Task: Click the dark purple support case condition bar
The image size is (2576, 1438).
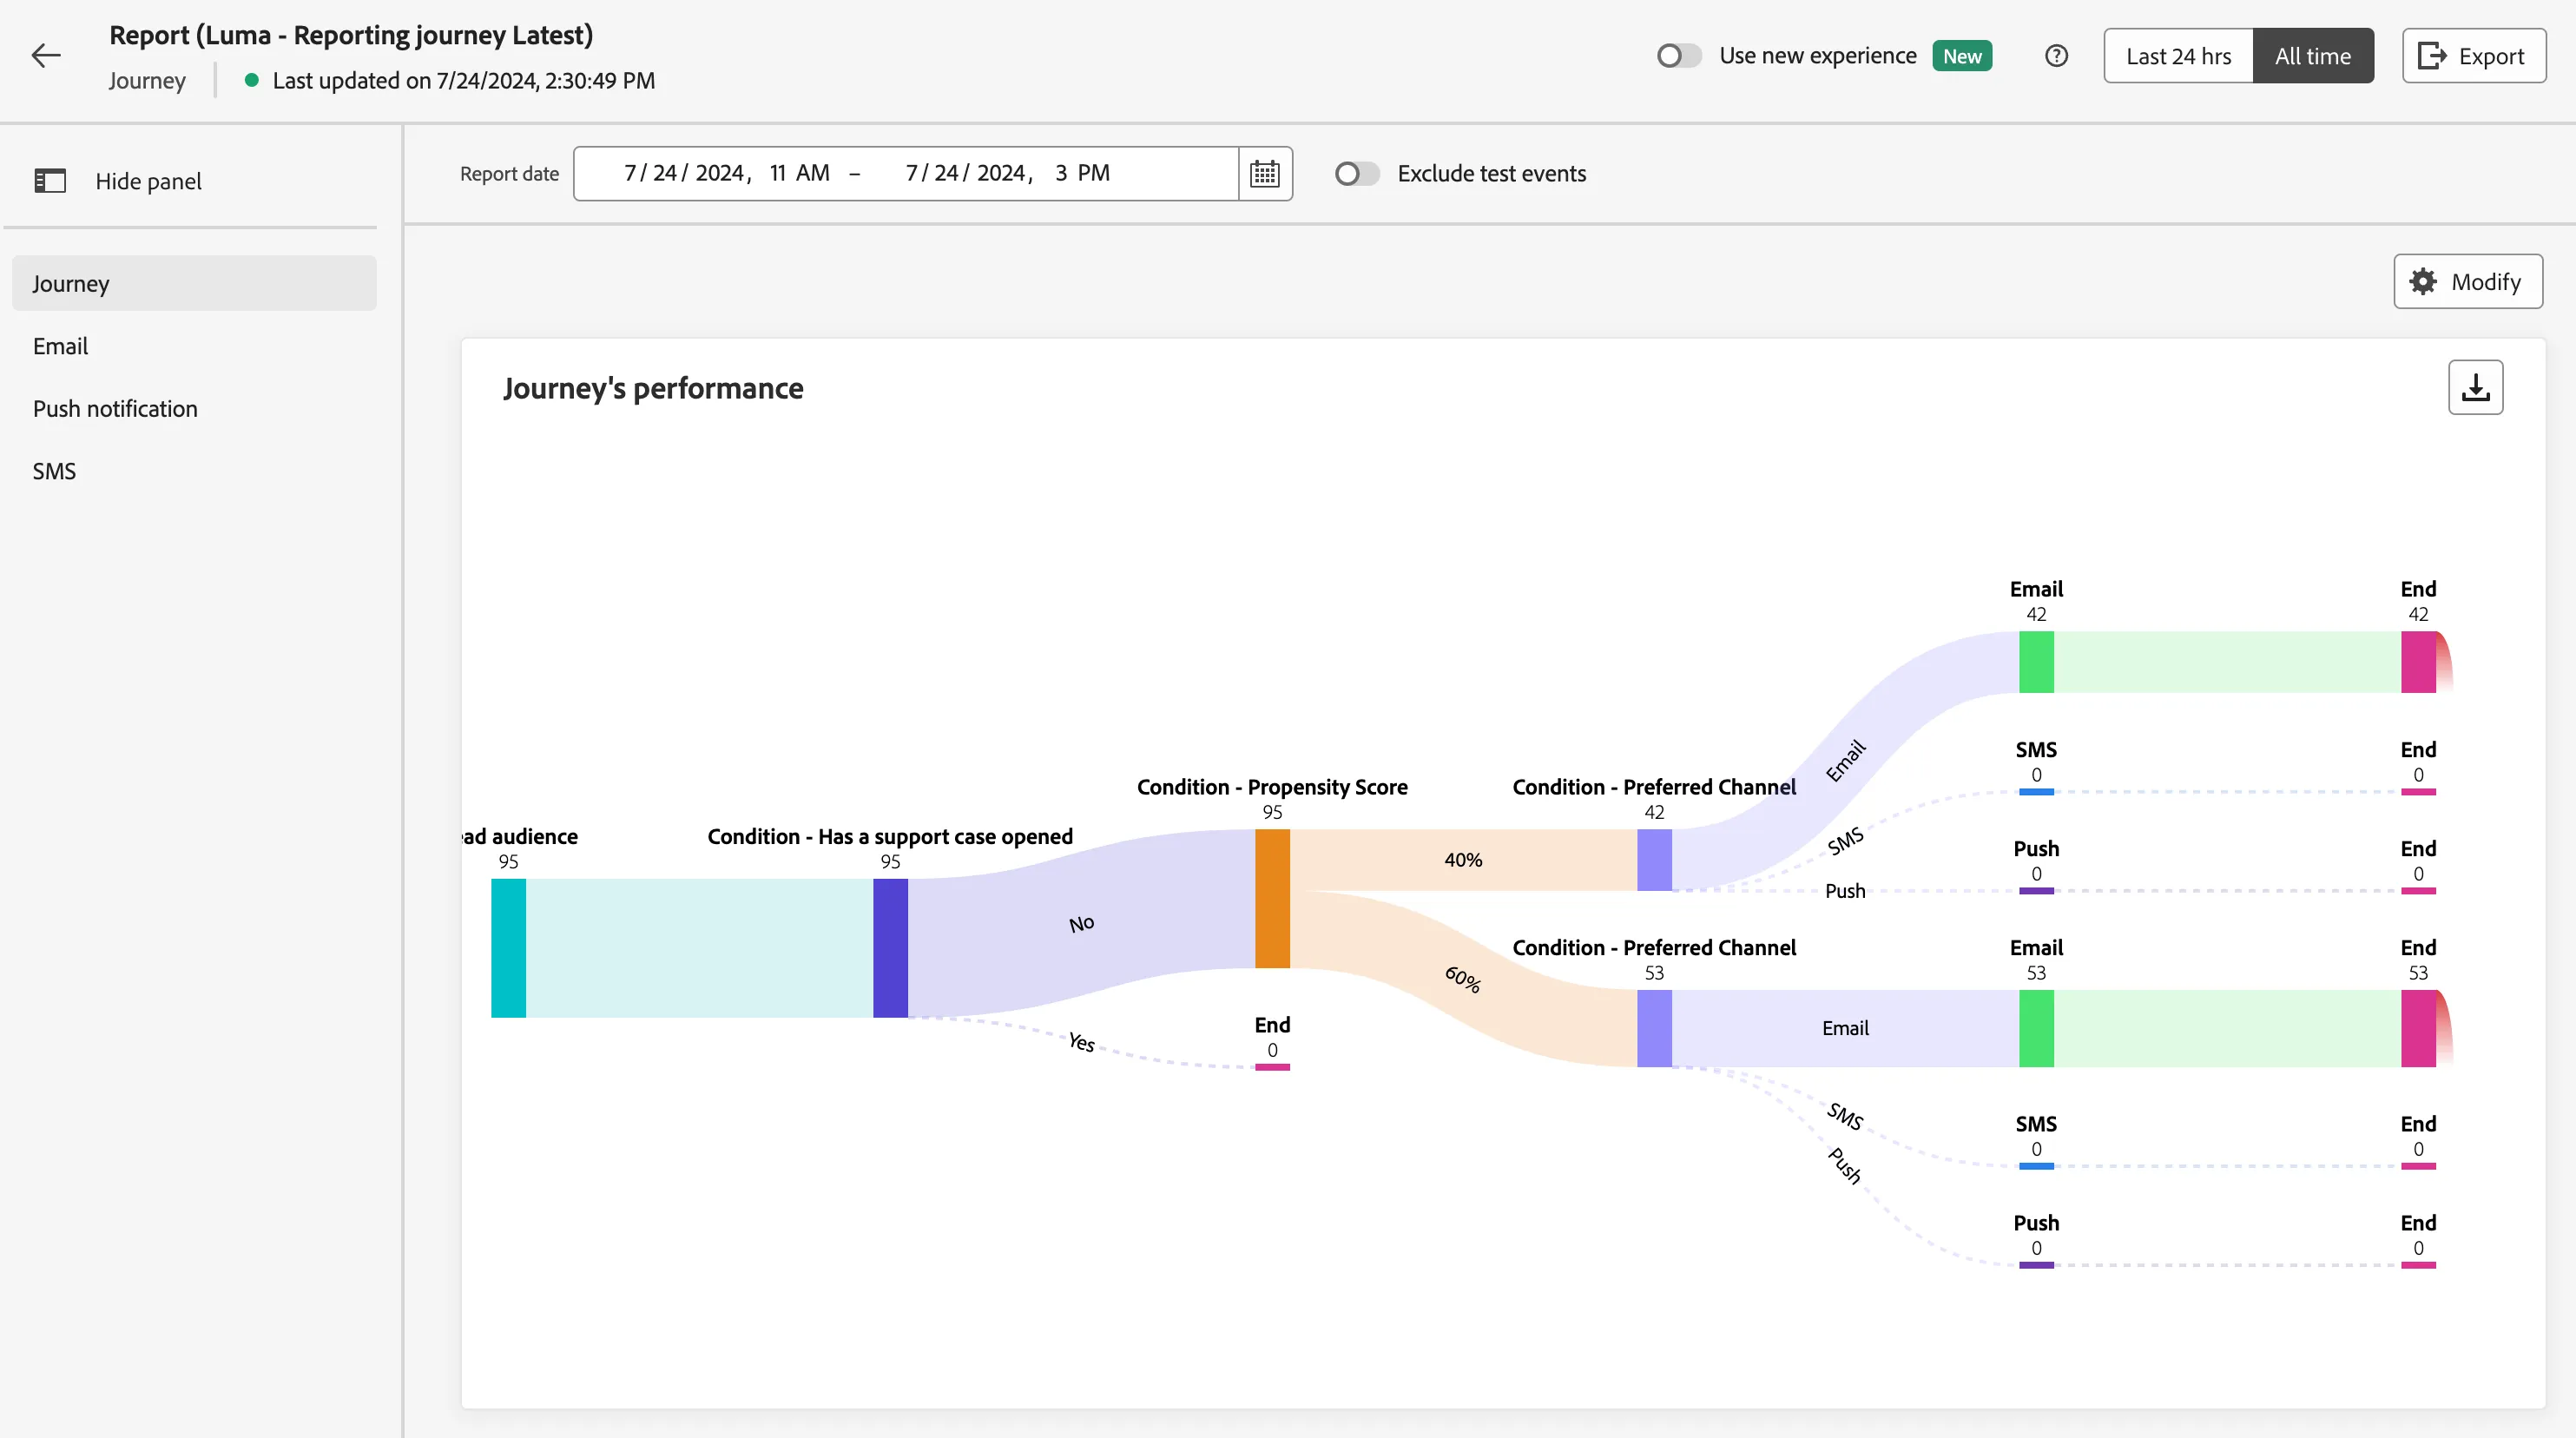Action: (890, 948)
